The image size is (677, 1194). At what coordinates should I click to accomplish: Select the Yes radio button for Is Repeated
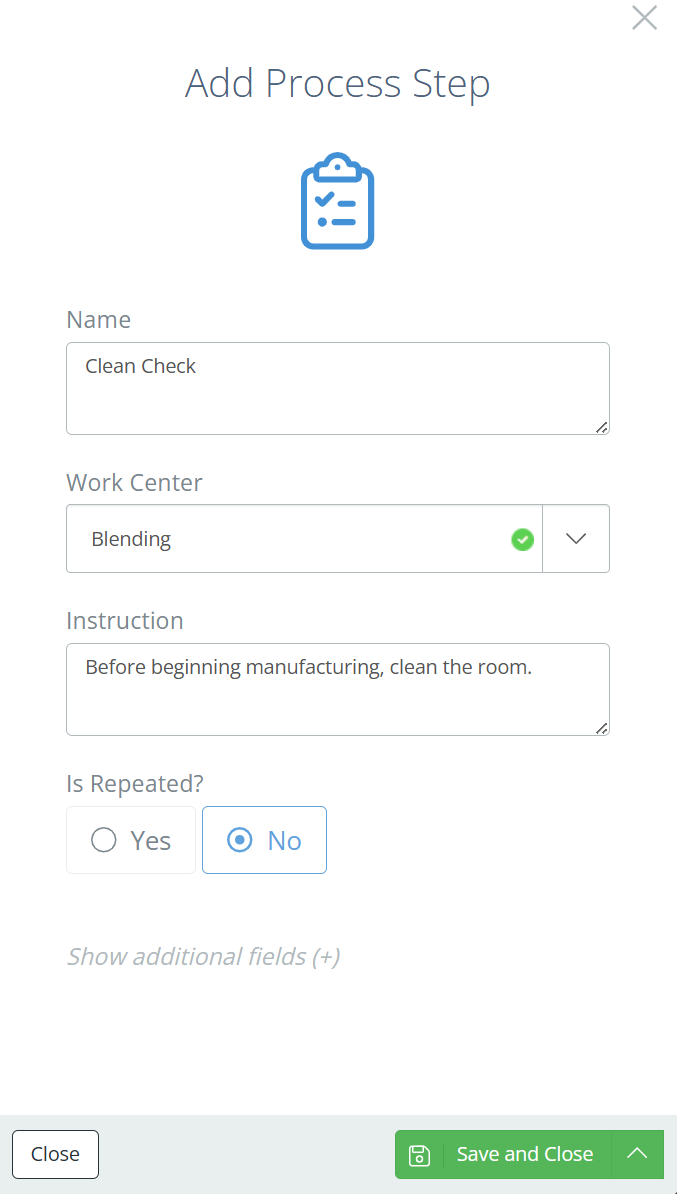pos(131,840)
